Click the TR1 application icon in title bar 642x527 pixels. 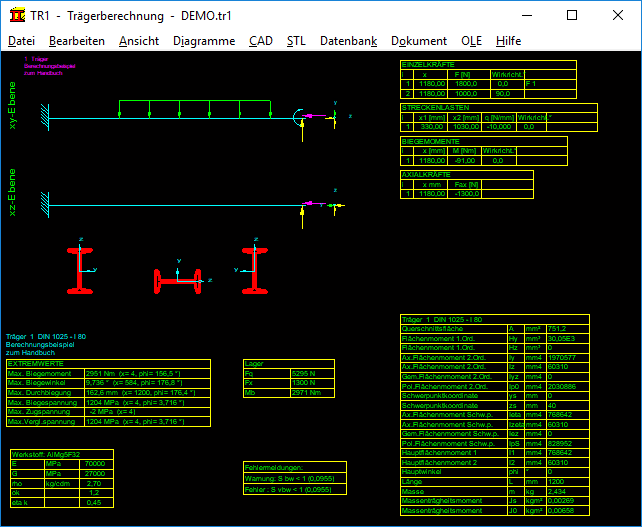click(17, 16)
